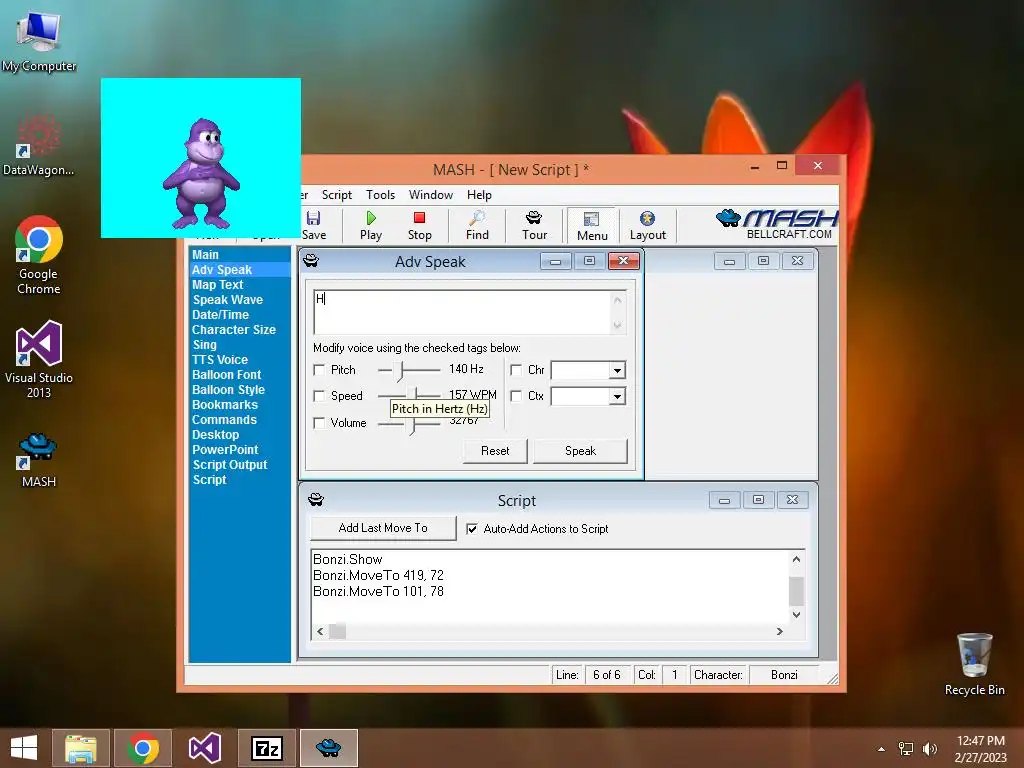This screenshot has width=1024, height=768.
Task: Open Visual Studio from the taskbar
Action: click(204, 748)
